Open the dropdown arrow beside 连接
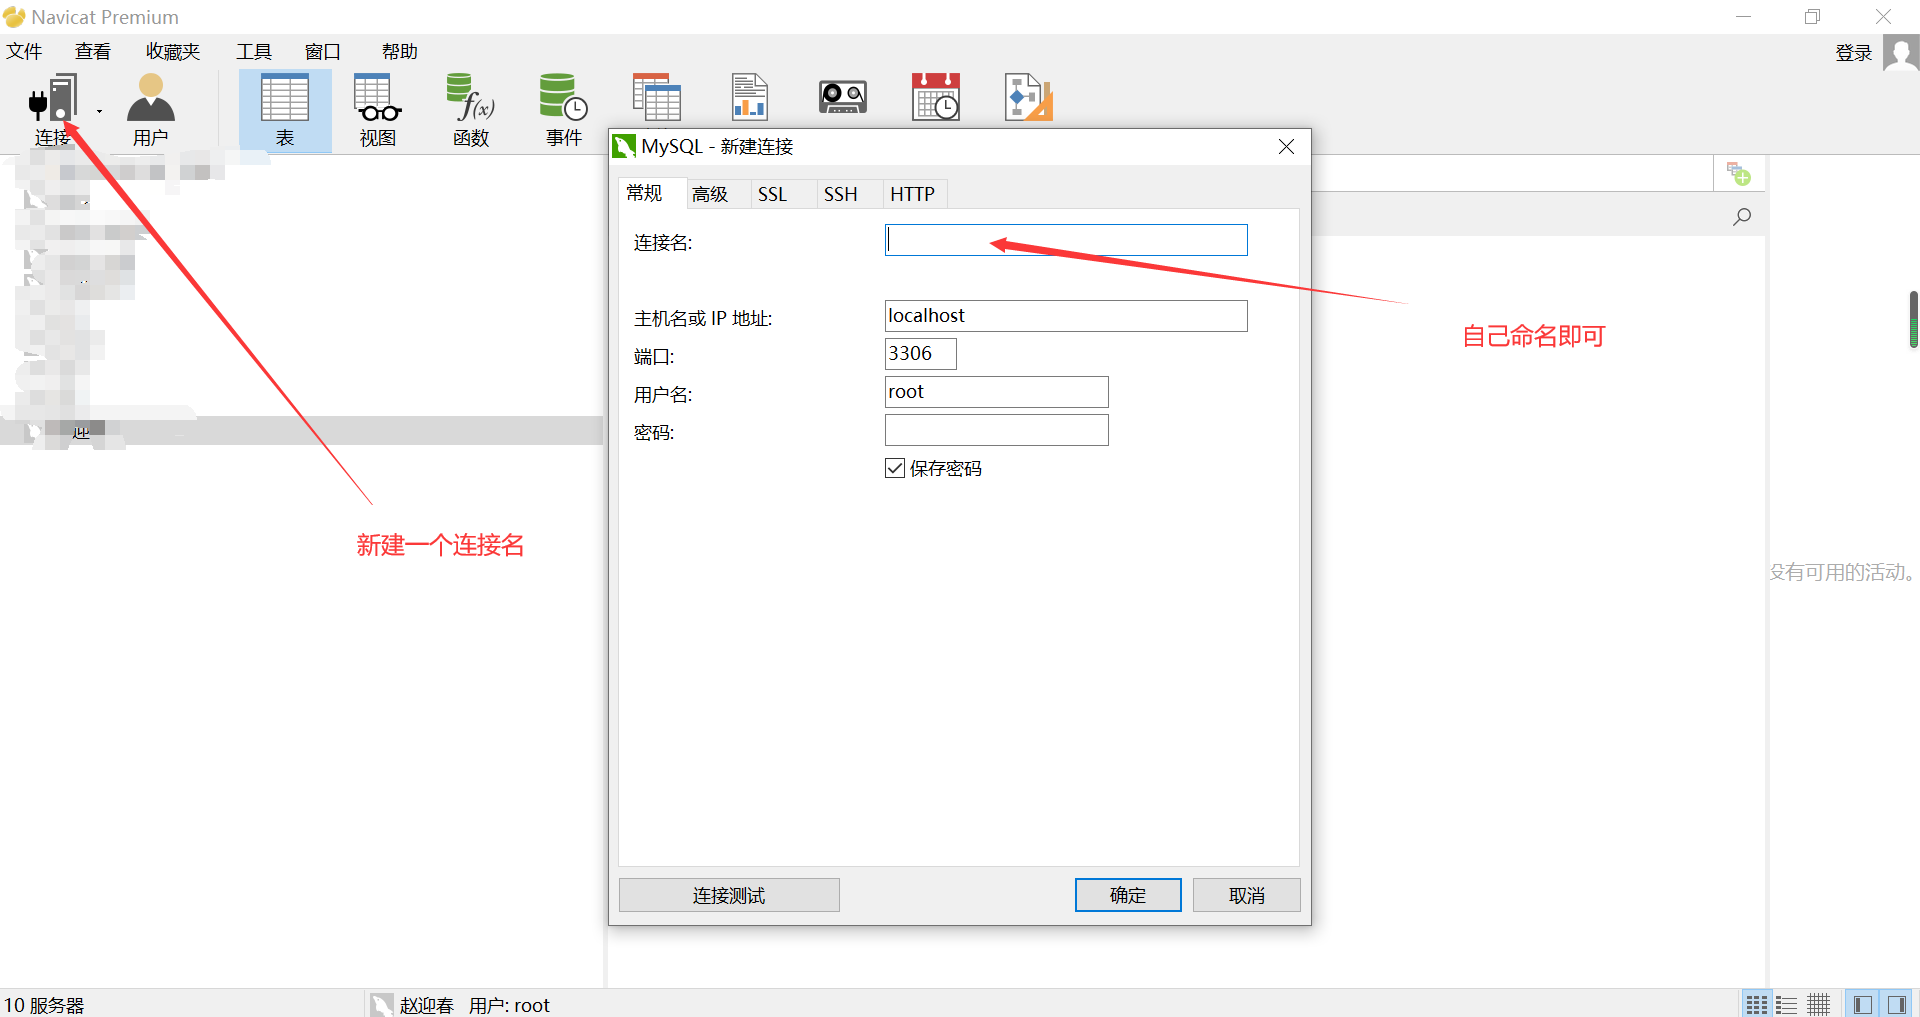Image resolution: width=1920 pixels, height=1017 pixels. [99, 111]
